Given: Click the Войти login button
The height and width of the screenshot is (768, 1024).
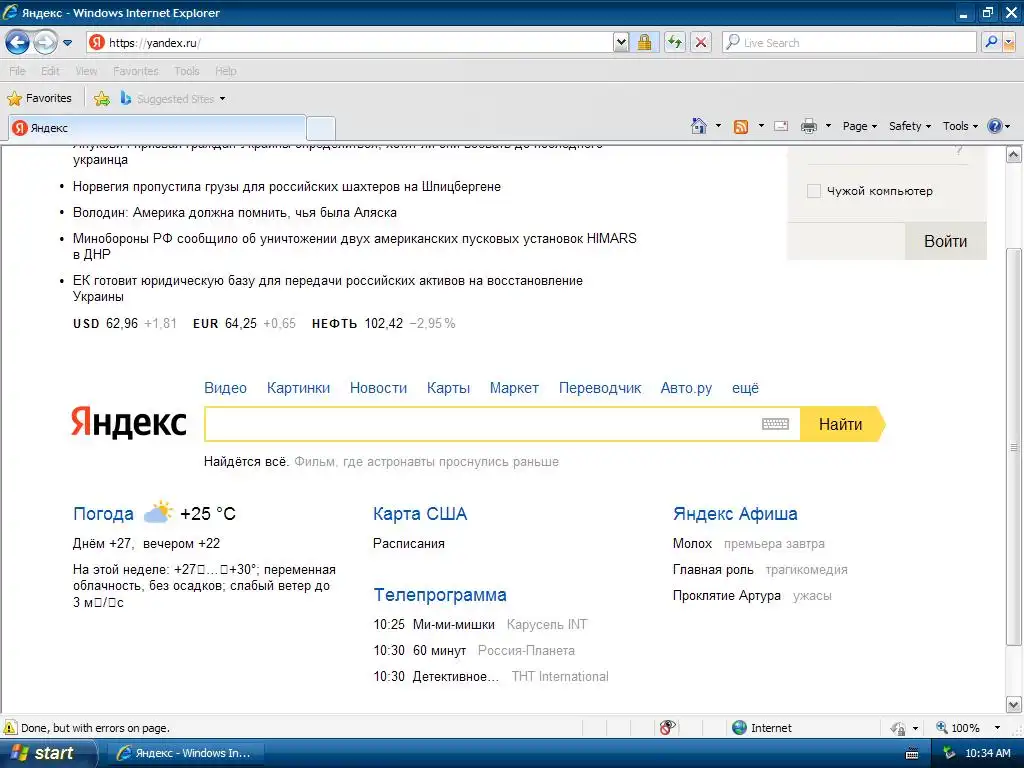Looking at the screenshot, I should click(x=945, y=242).
